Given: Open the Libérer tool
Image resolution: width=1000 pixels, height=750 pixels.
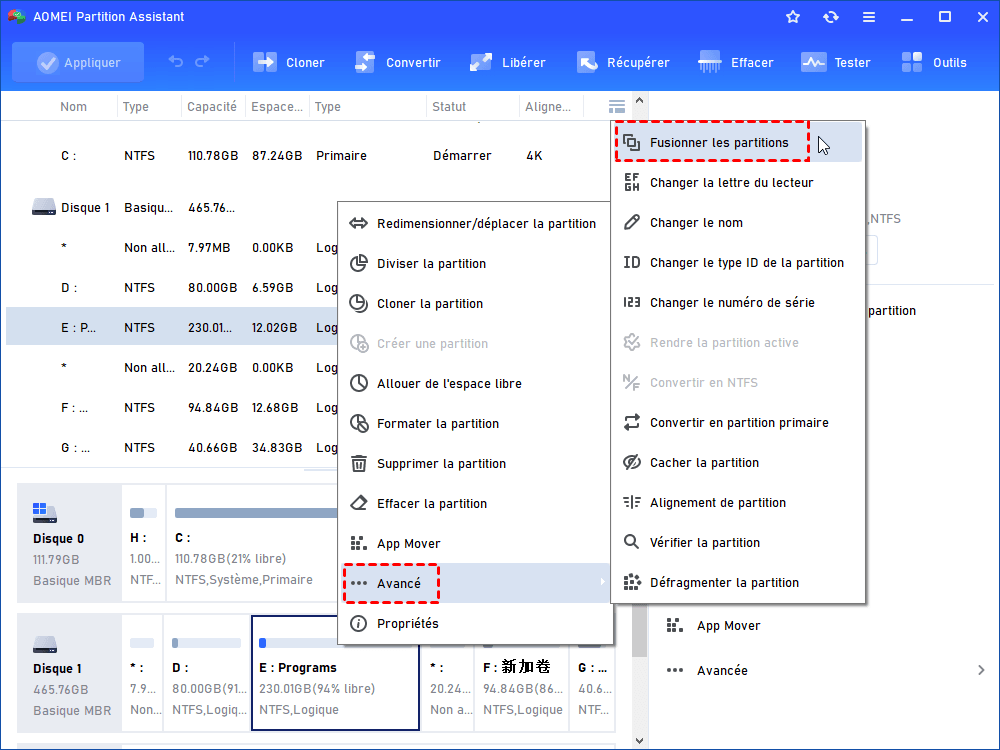Looking at the screenshot, I should pyautogui.click(x=508, y=62).
